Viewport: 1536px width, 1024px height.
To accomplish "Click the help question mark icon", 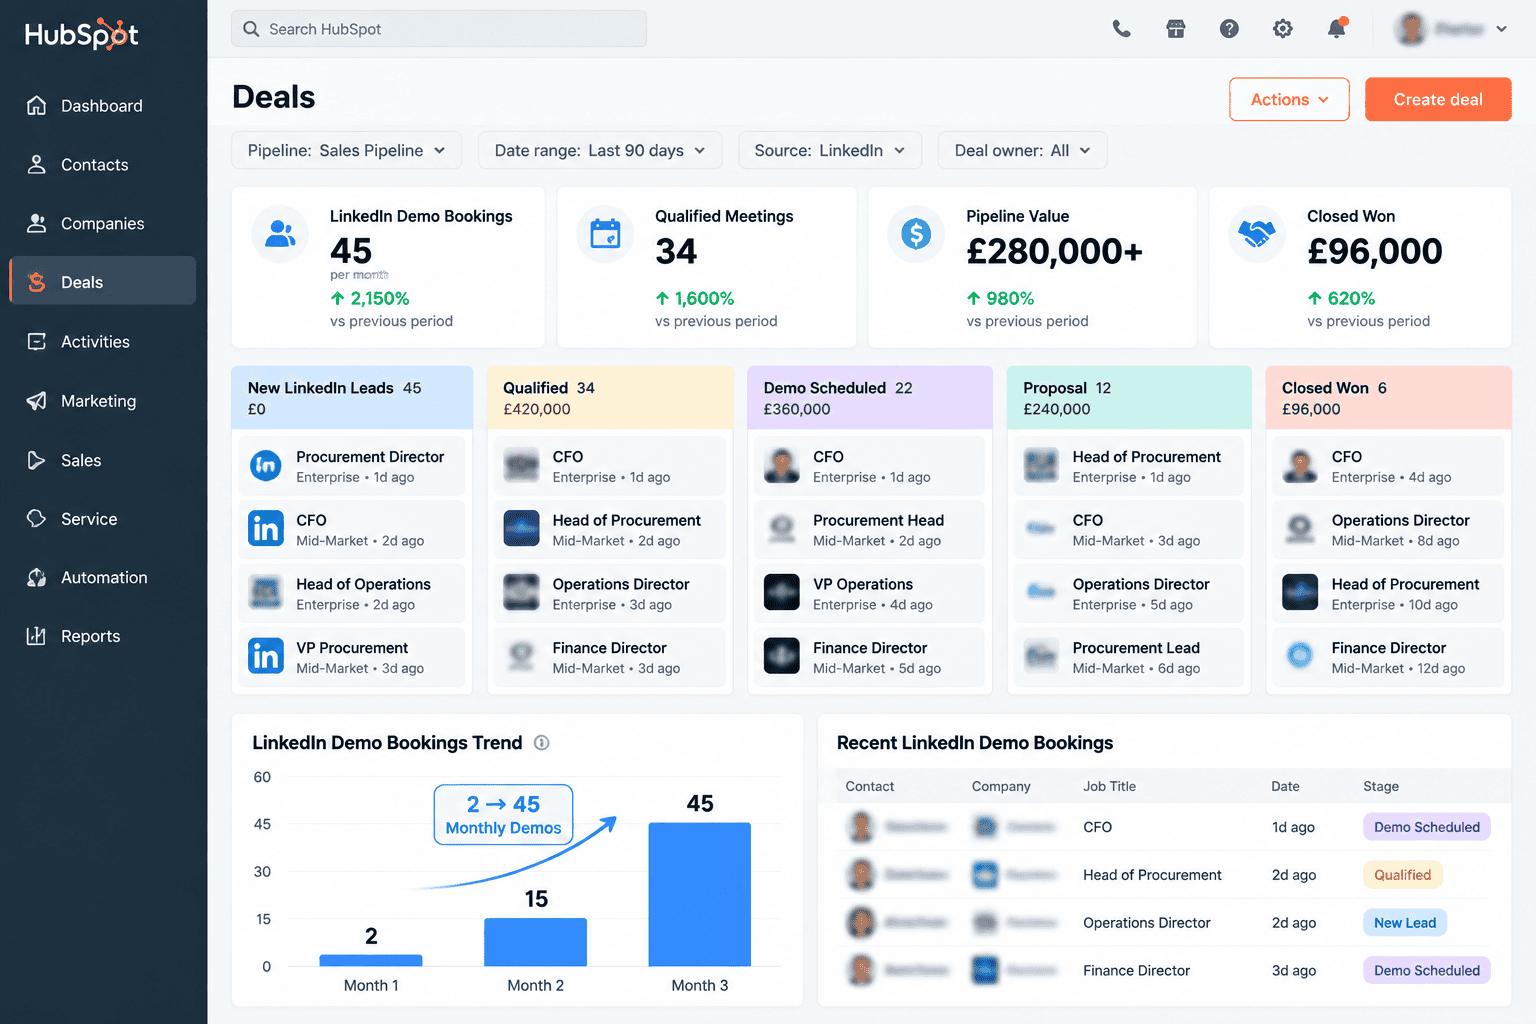I will [1229, 29].
